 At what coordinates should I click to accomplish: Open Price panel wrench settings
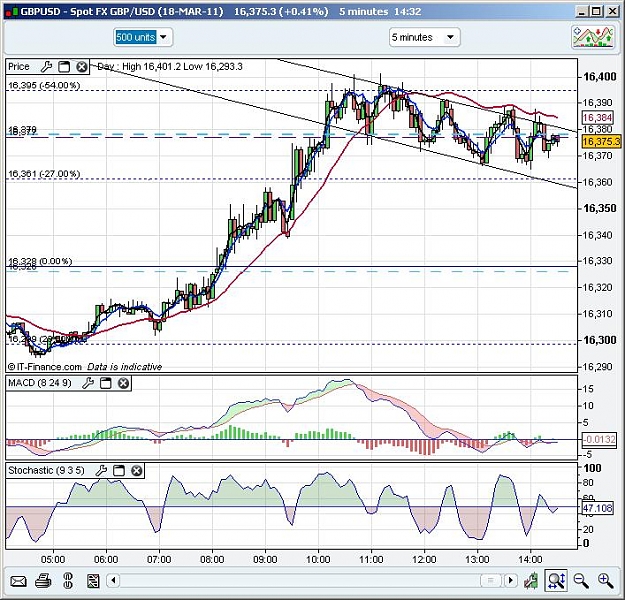tap(46, 67)
